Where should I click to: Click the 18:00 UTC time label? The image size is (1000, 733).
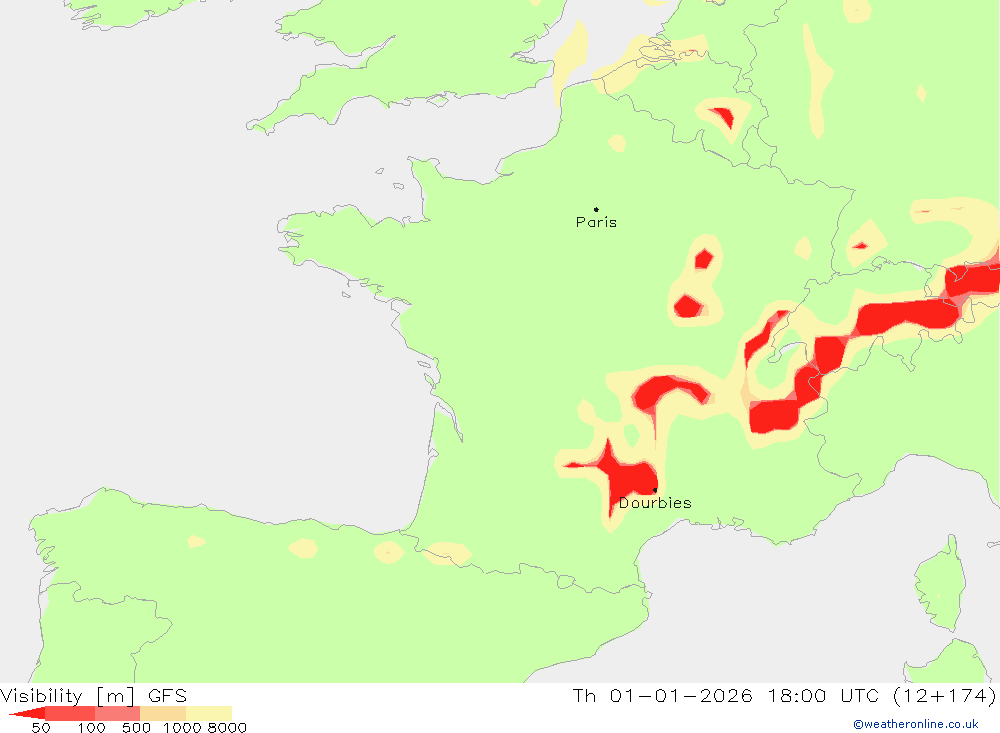tap(823, 695)
